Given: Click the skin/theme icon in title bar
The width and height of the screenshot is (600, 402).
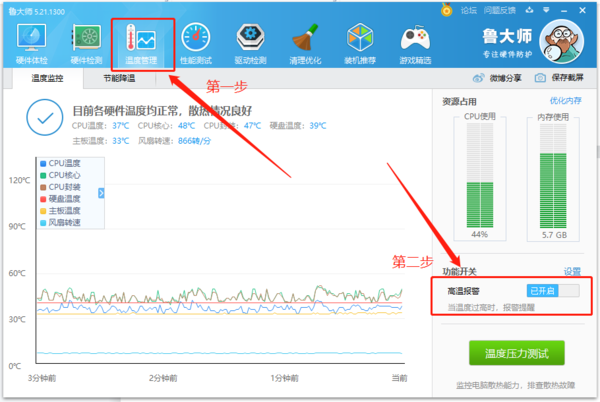Looking at the screenshot, I should [x=529, y=10].
